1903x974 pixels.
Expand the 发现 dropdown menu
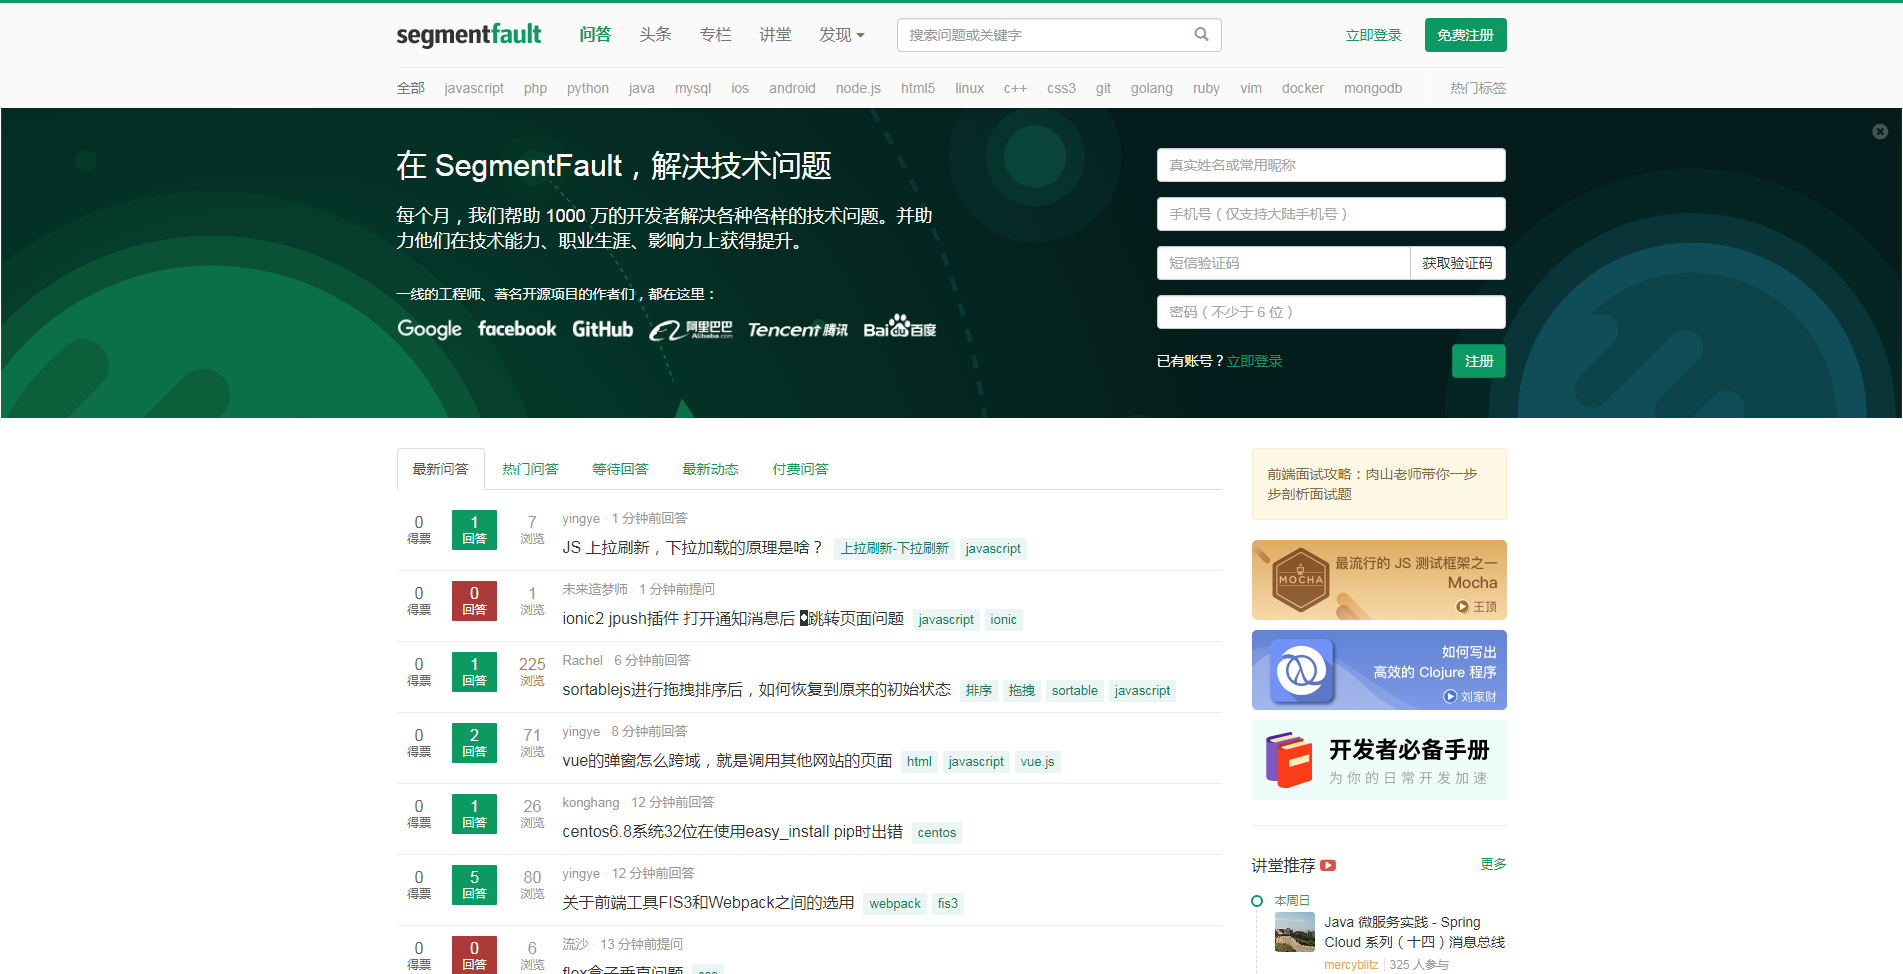click(841, 35)
